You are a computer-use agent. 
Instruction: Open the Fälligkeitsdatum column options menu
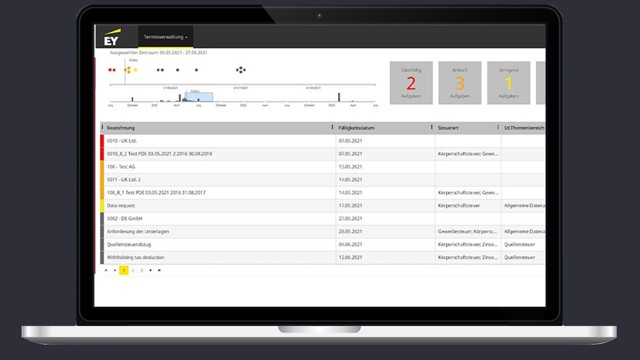click(431, 127)
